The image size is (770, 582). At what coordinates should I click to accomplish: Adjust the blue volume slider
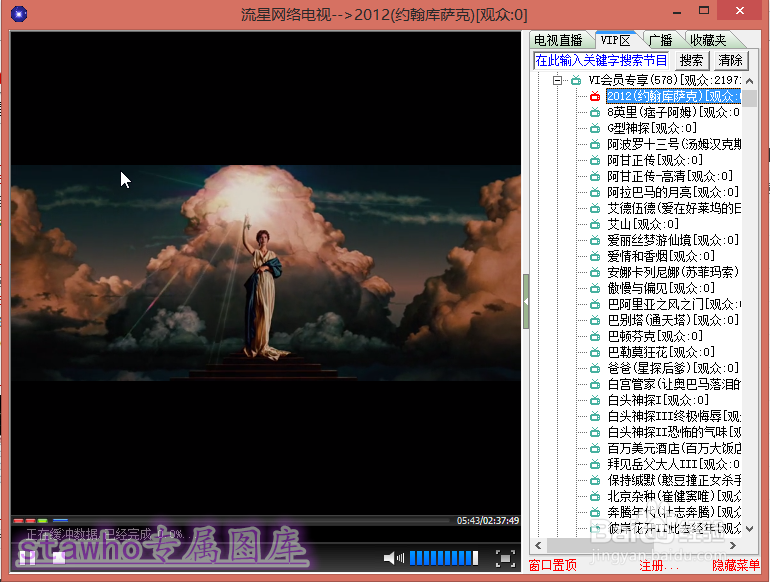444,558
